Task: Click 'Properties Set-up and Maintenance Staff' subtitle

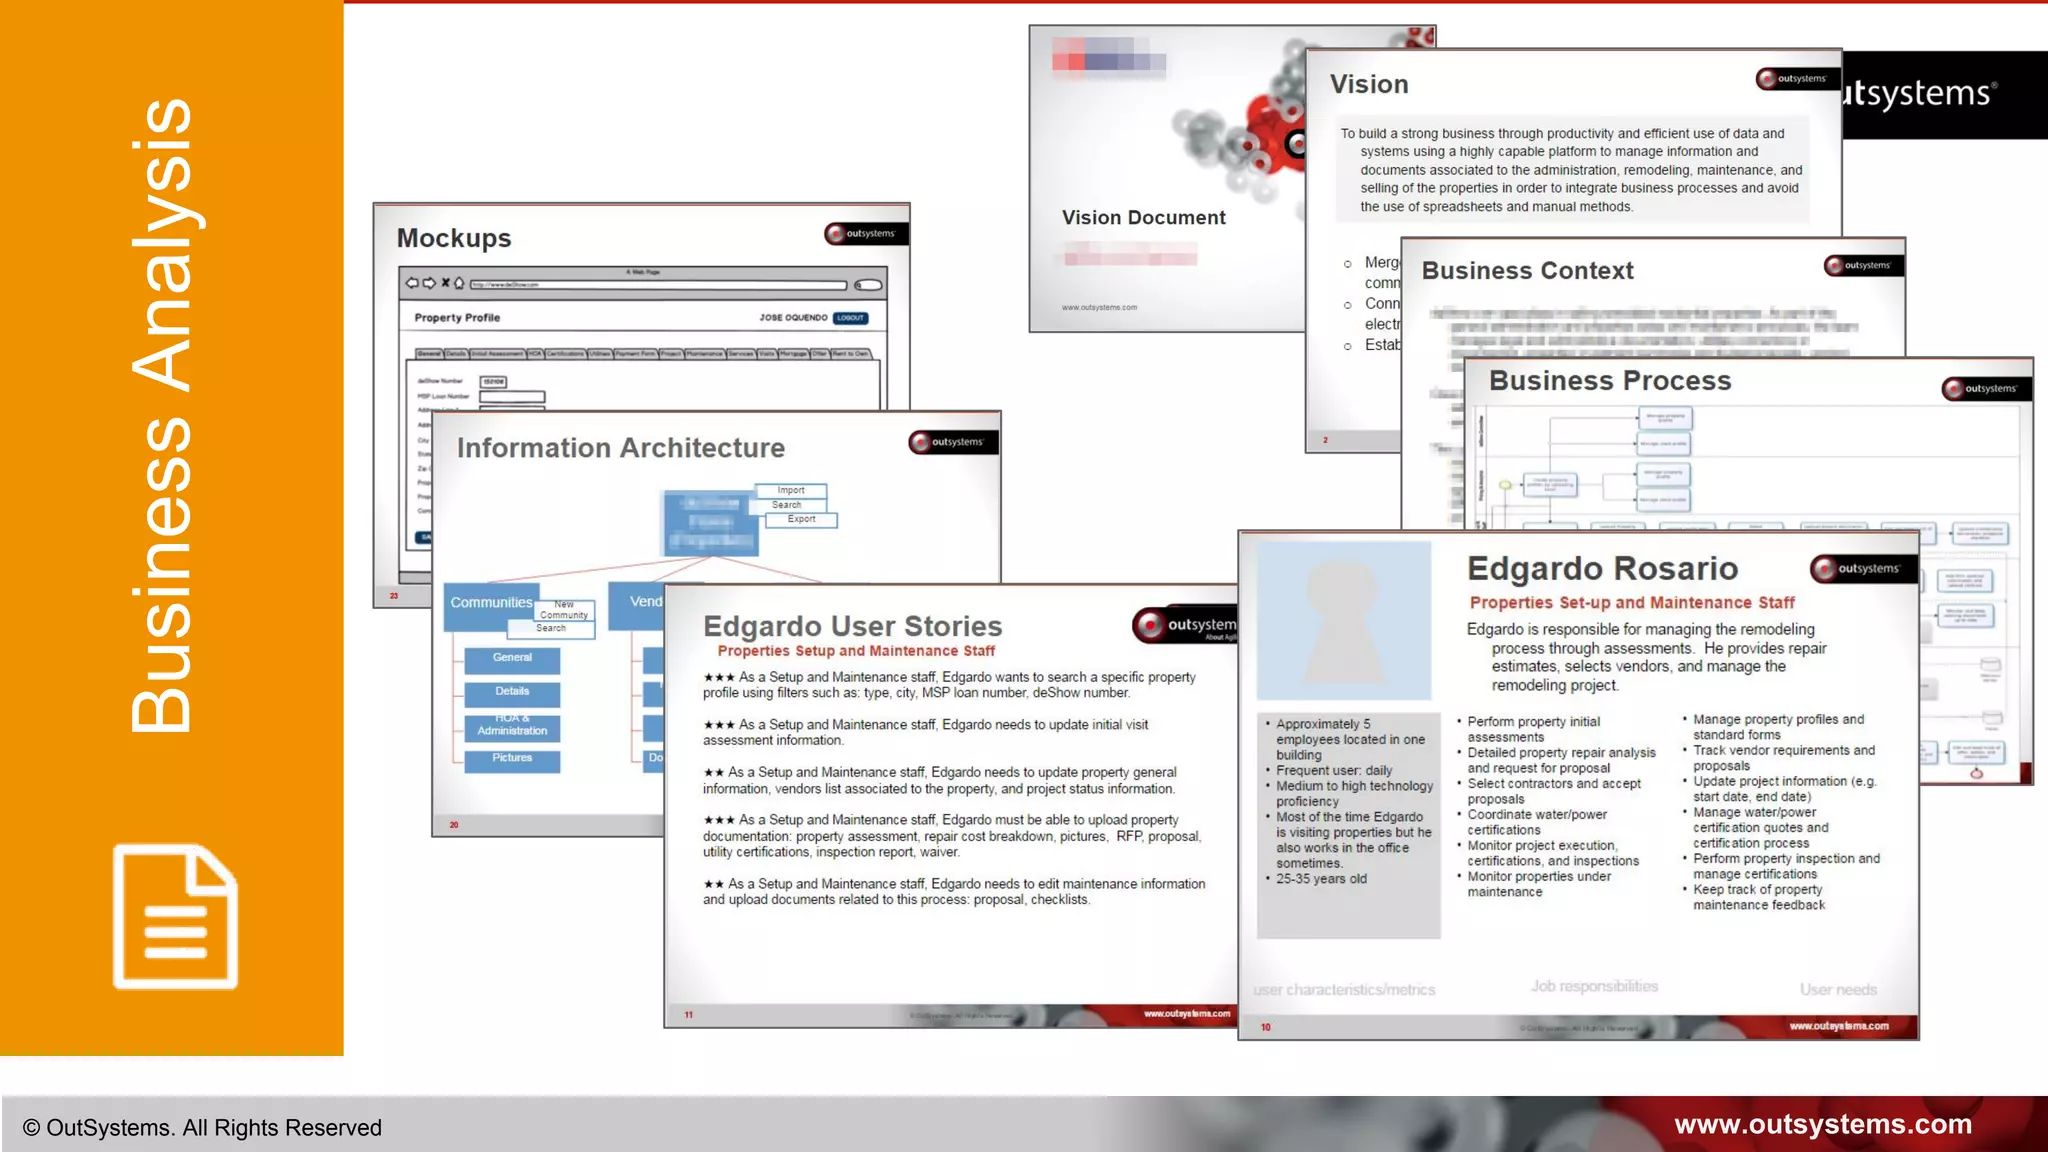Action: click(1632, 603)
